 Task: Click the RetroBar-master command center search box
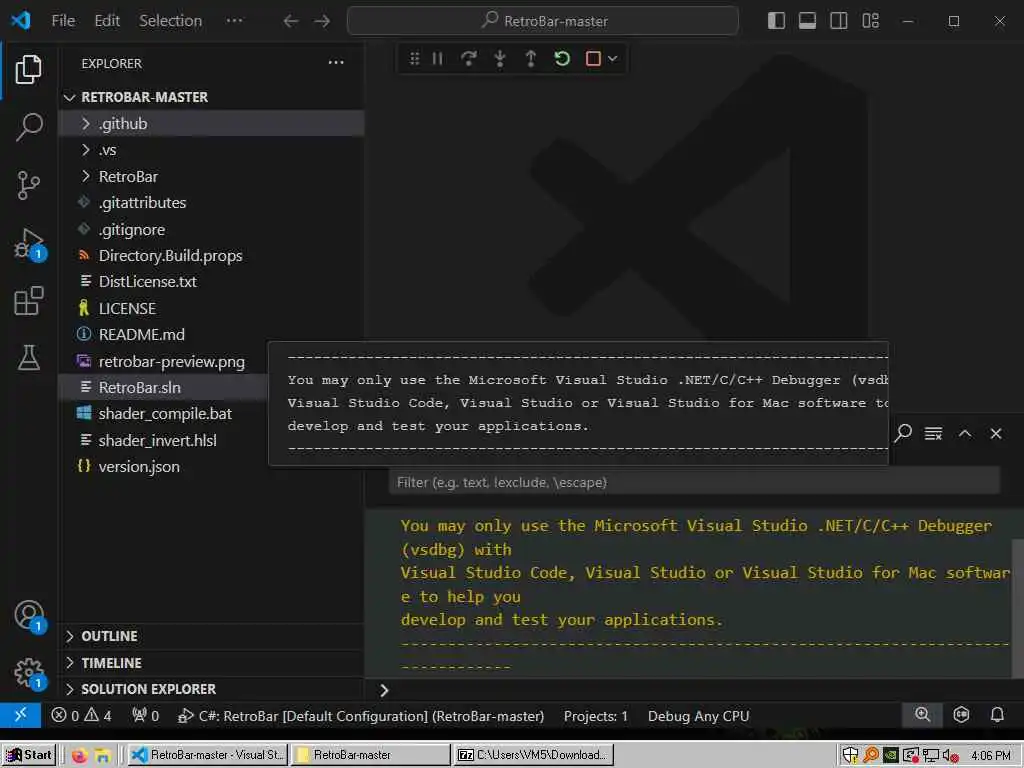point(543,21)
